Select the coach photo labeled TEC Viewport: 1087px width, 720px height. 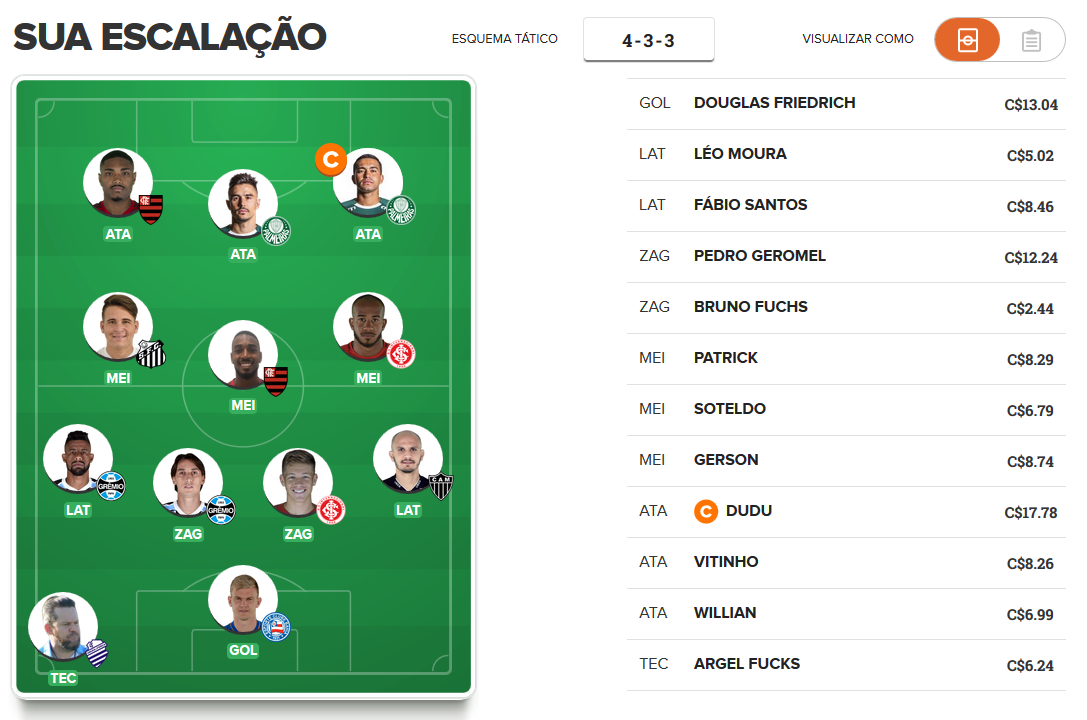click(63, 626)
